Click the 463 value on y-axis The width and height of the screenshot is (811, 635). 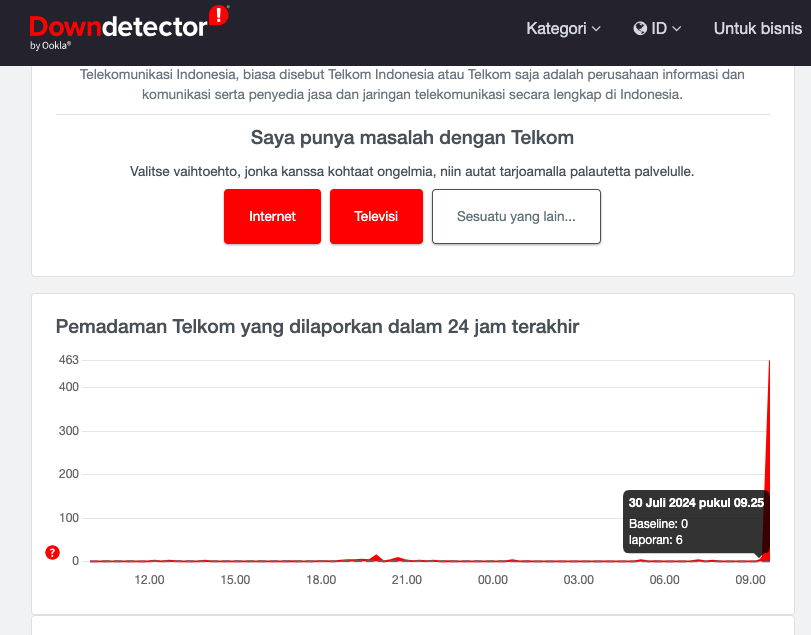69,360
